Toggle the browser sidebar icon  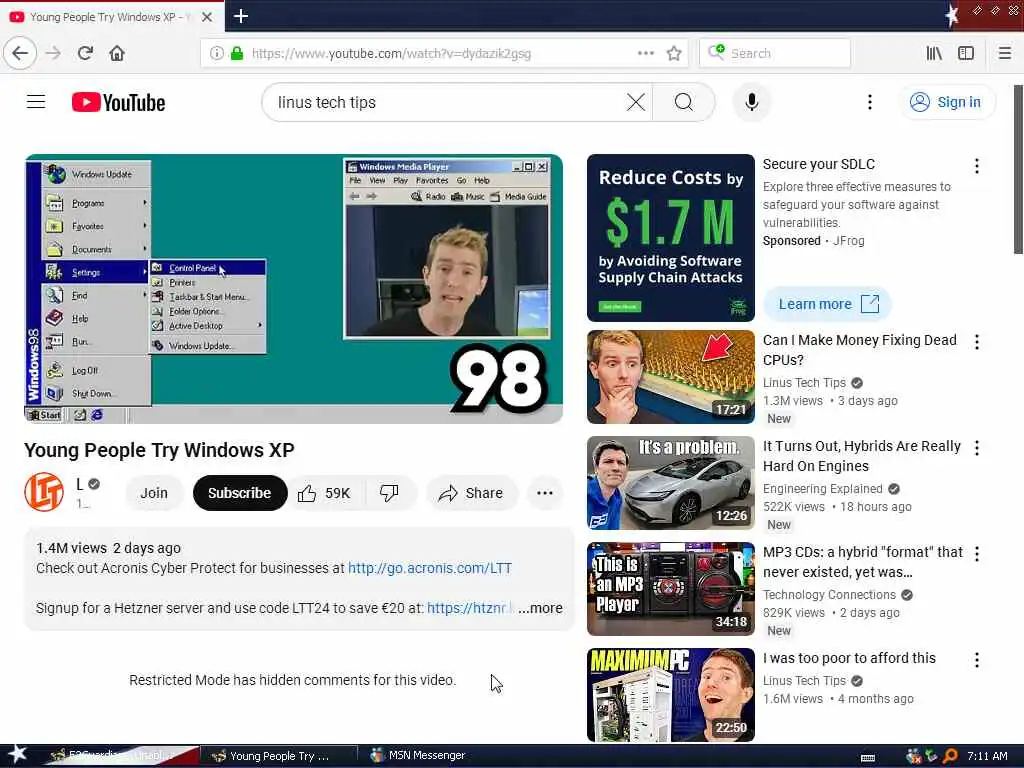(966, 53)
